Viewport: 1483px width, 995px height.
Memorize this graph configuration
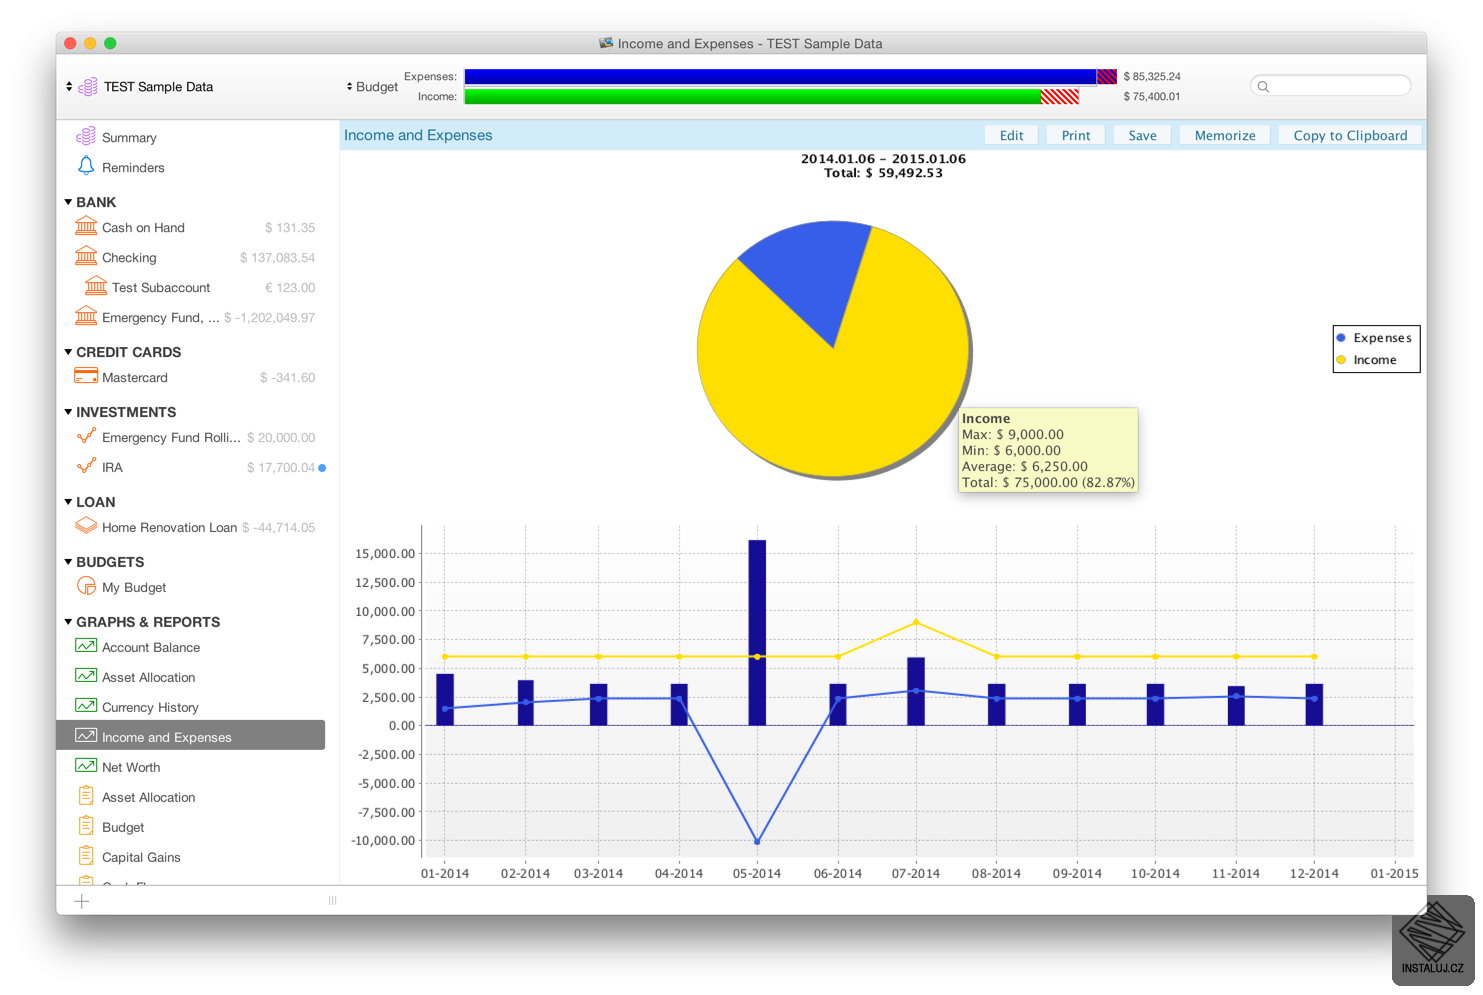coord(1225,135)
